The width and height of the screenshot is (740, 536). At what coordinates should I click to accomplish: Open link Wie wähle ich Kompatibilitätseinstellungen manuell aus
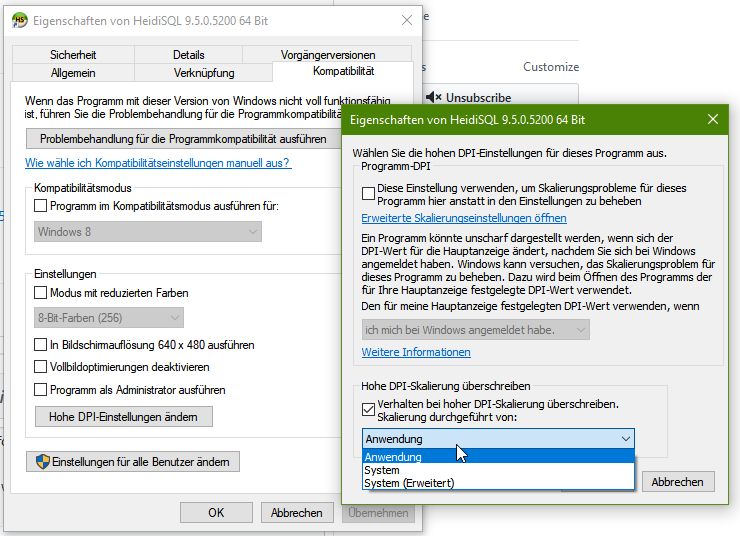tap(158, 163)
